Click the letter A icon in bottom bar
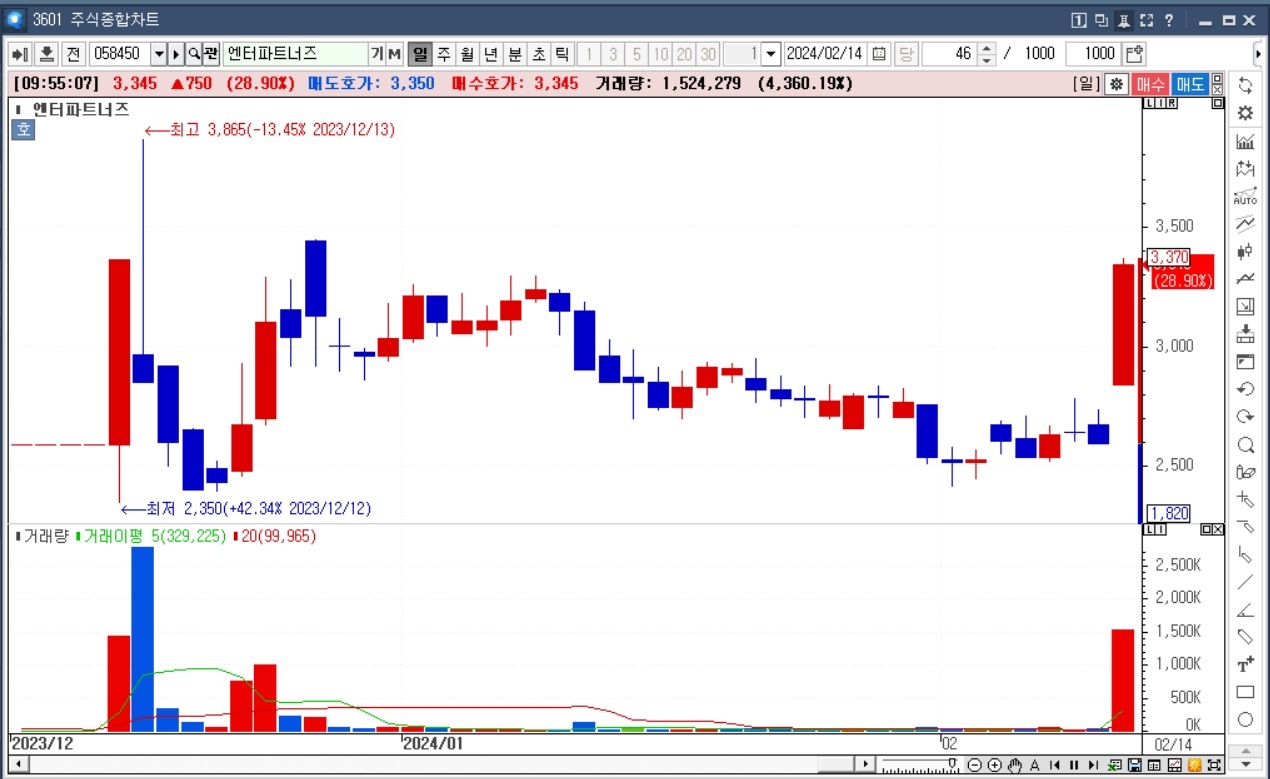This screenshot has width=1270, height=779. (1034, 765)
